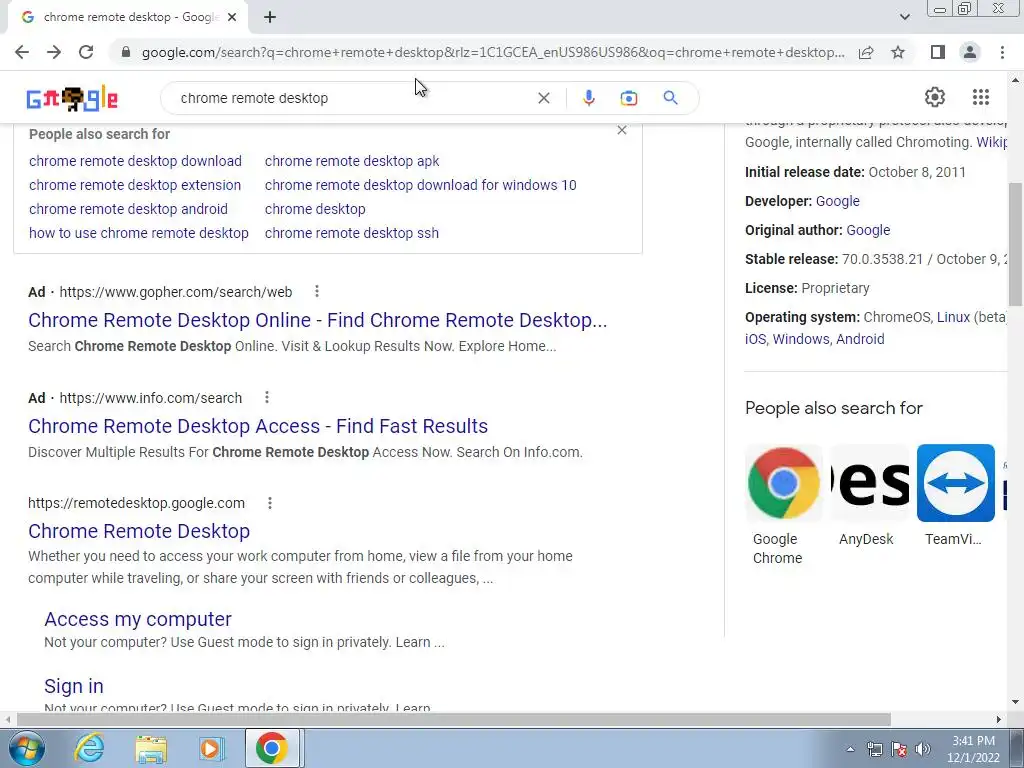Image resolution: width=1024 pixels, height=768 pixels.
Task: Open the Chrome side panel icon
Action: click(x=938, y=52)
